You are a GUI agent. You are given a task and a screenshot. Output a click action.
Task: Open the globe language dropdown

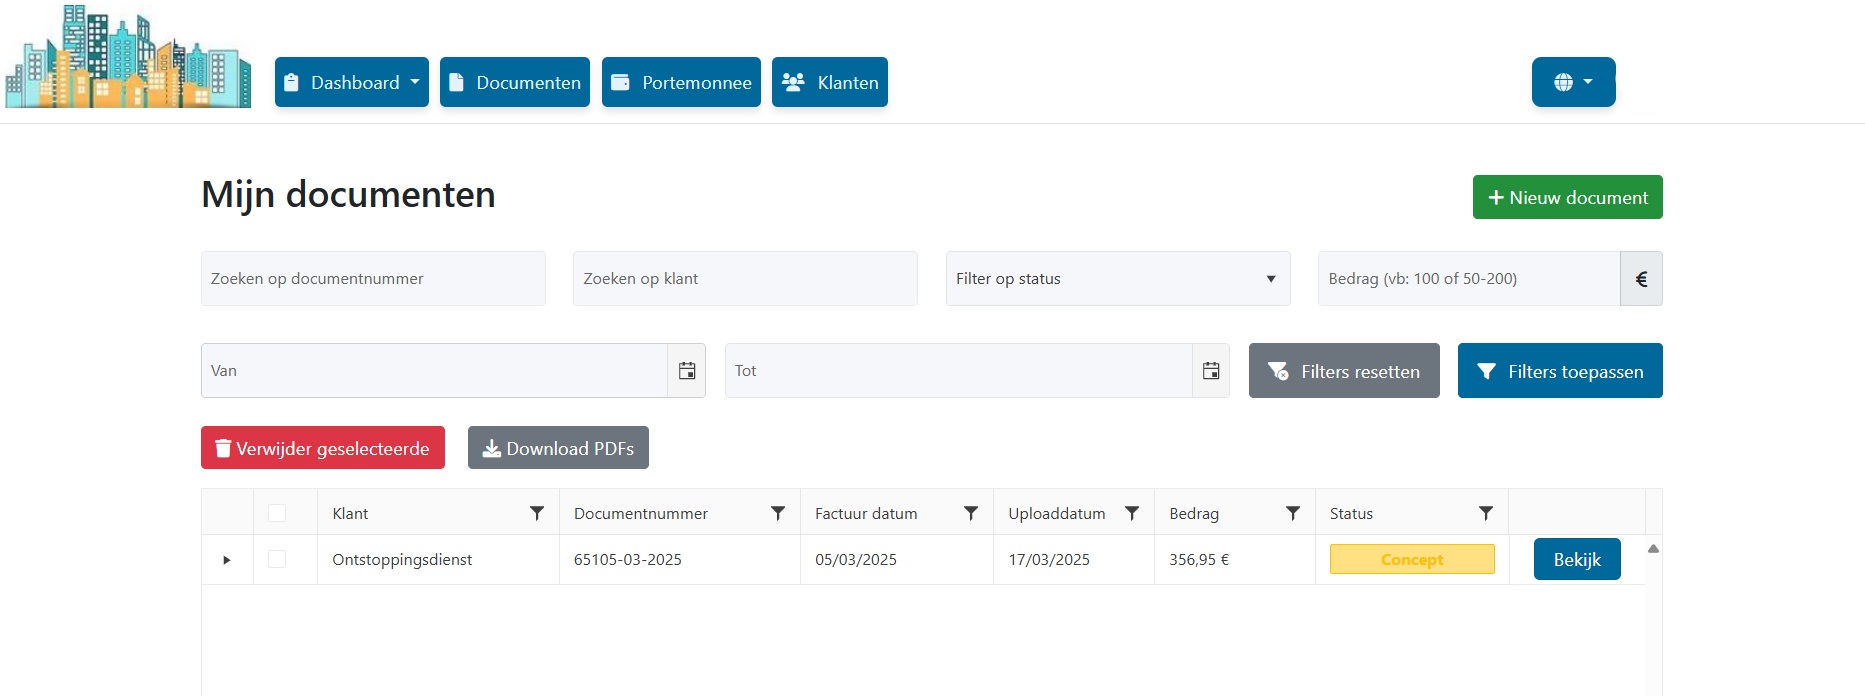pos(1574,82)
